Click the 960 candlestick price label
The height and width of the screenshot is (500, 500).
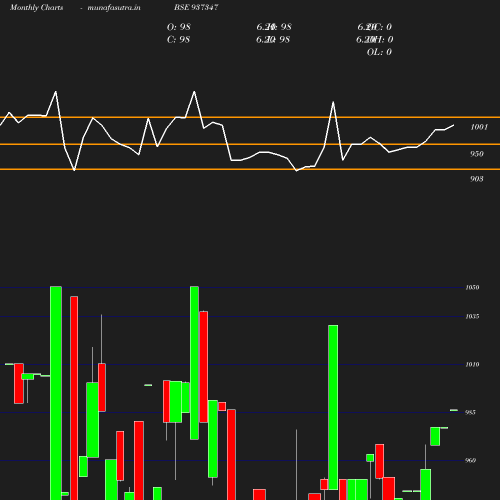pyautogui.click(x=470, y=460)
